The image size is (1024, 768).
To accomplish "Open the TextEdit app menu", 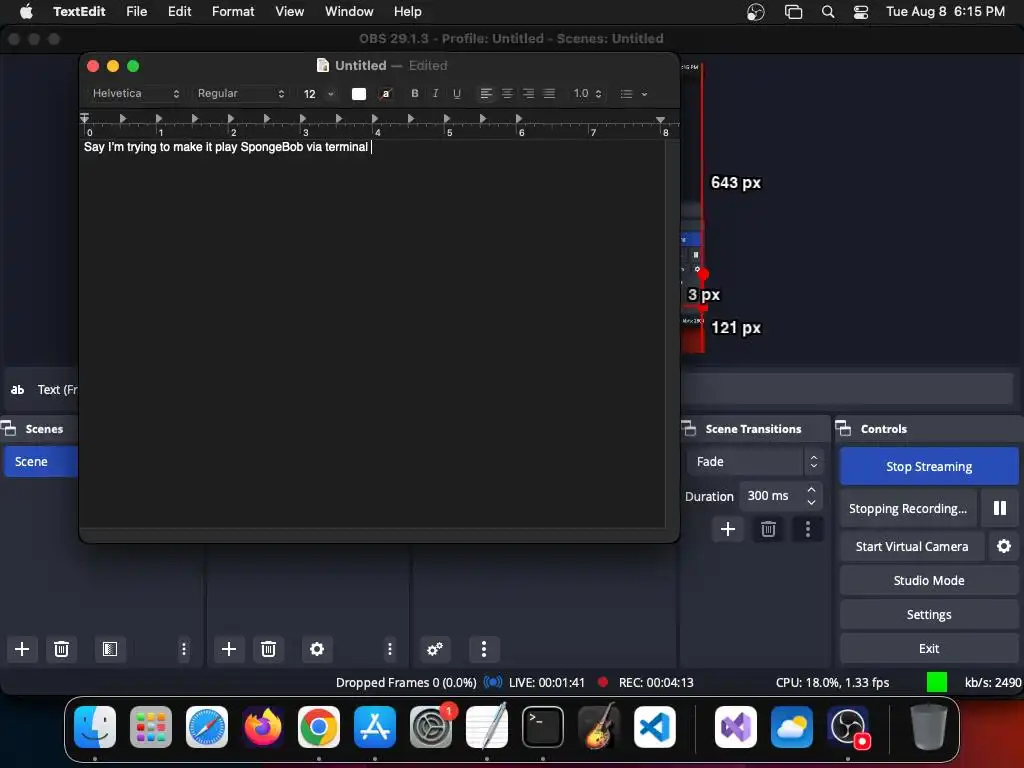I will 79,11.
